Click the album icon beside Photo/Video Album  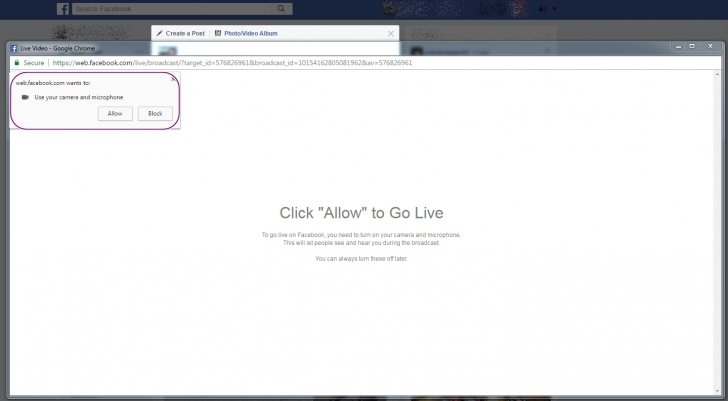click(218, 33)
